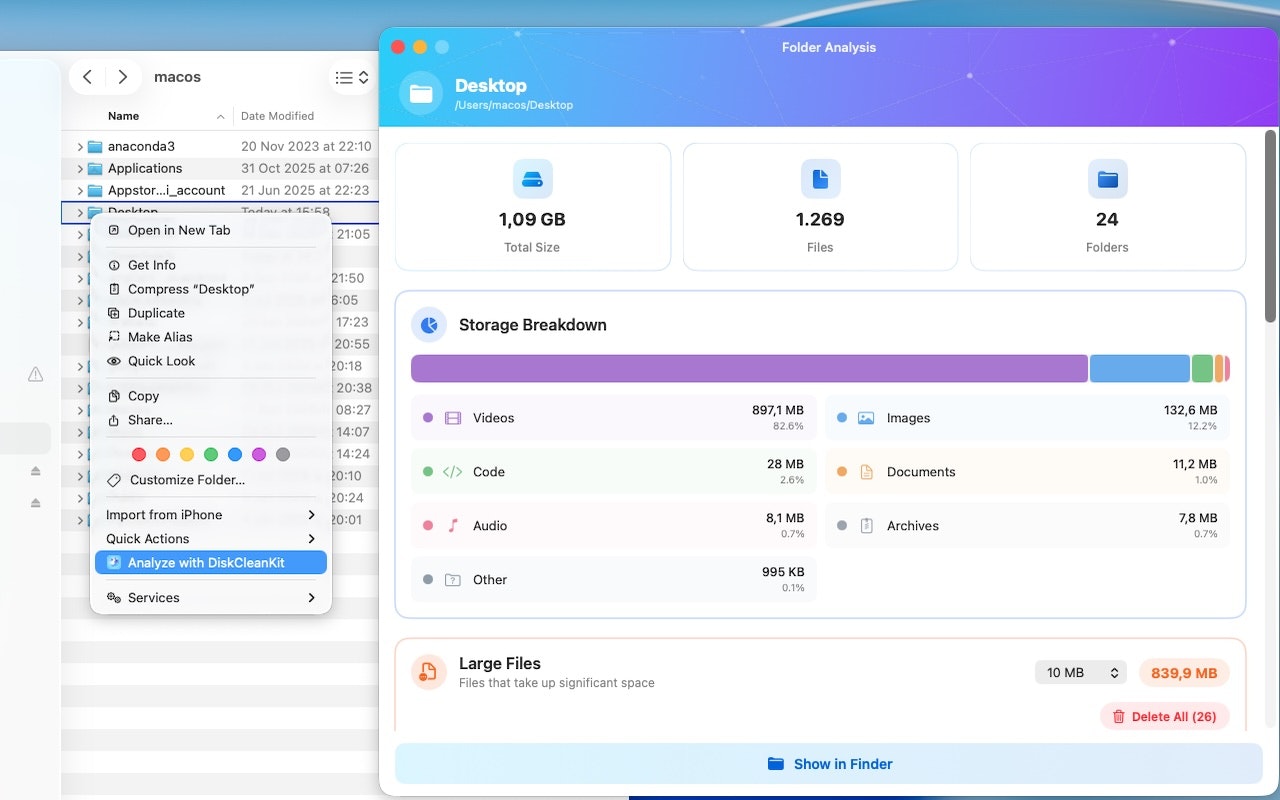Expand the Quick Actions submenu arrow
The width and height of the screenshot is (1280, 800).
click(x=312, y=539)
